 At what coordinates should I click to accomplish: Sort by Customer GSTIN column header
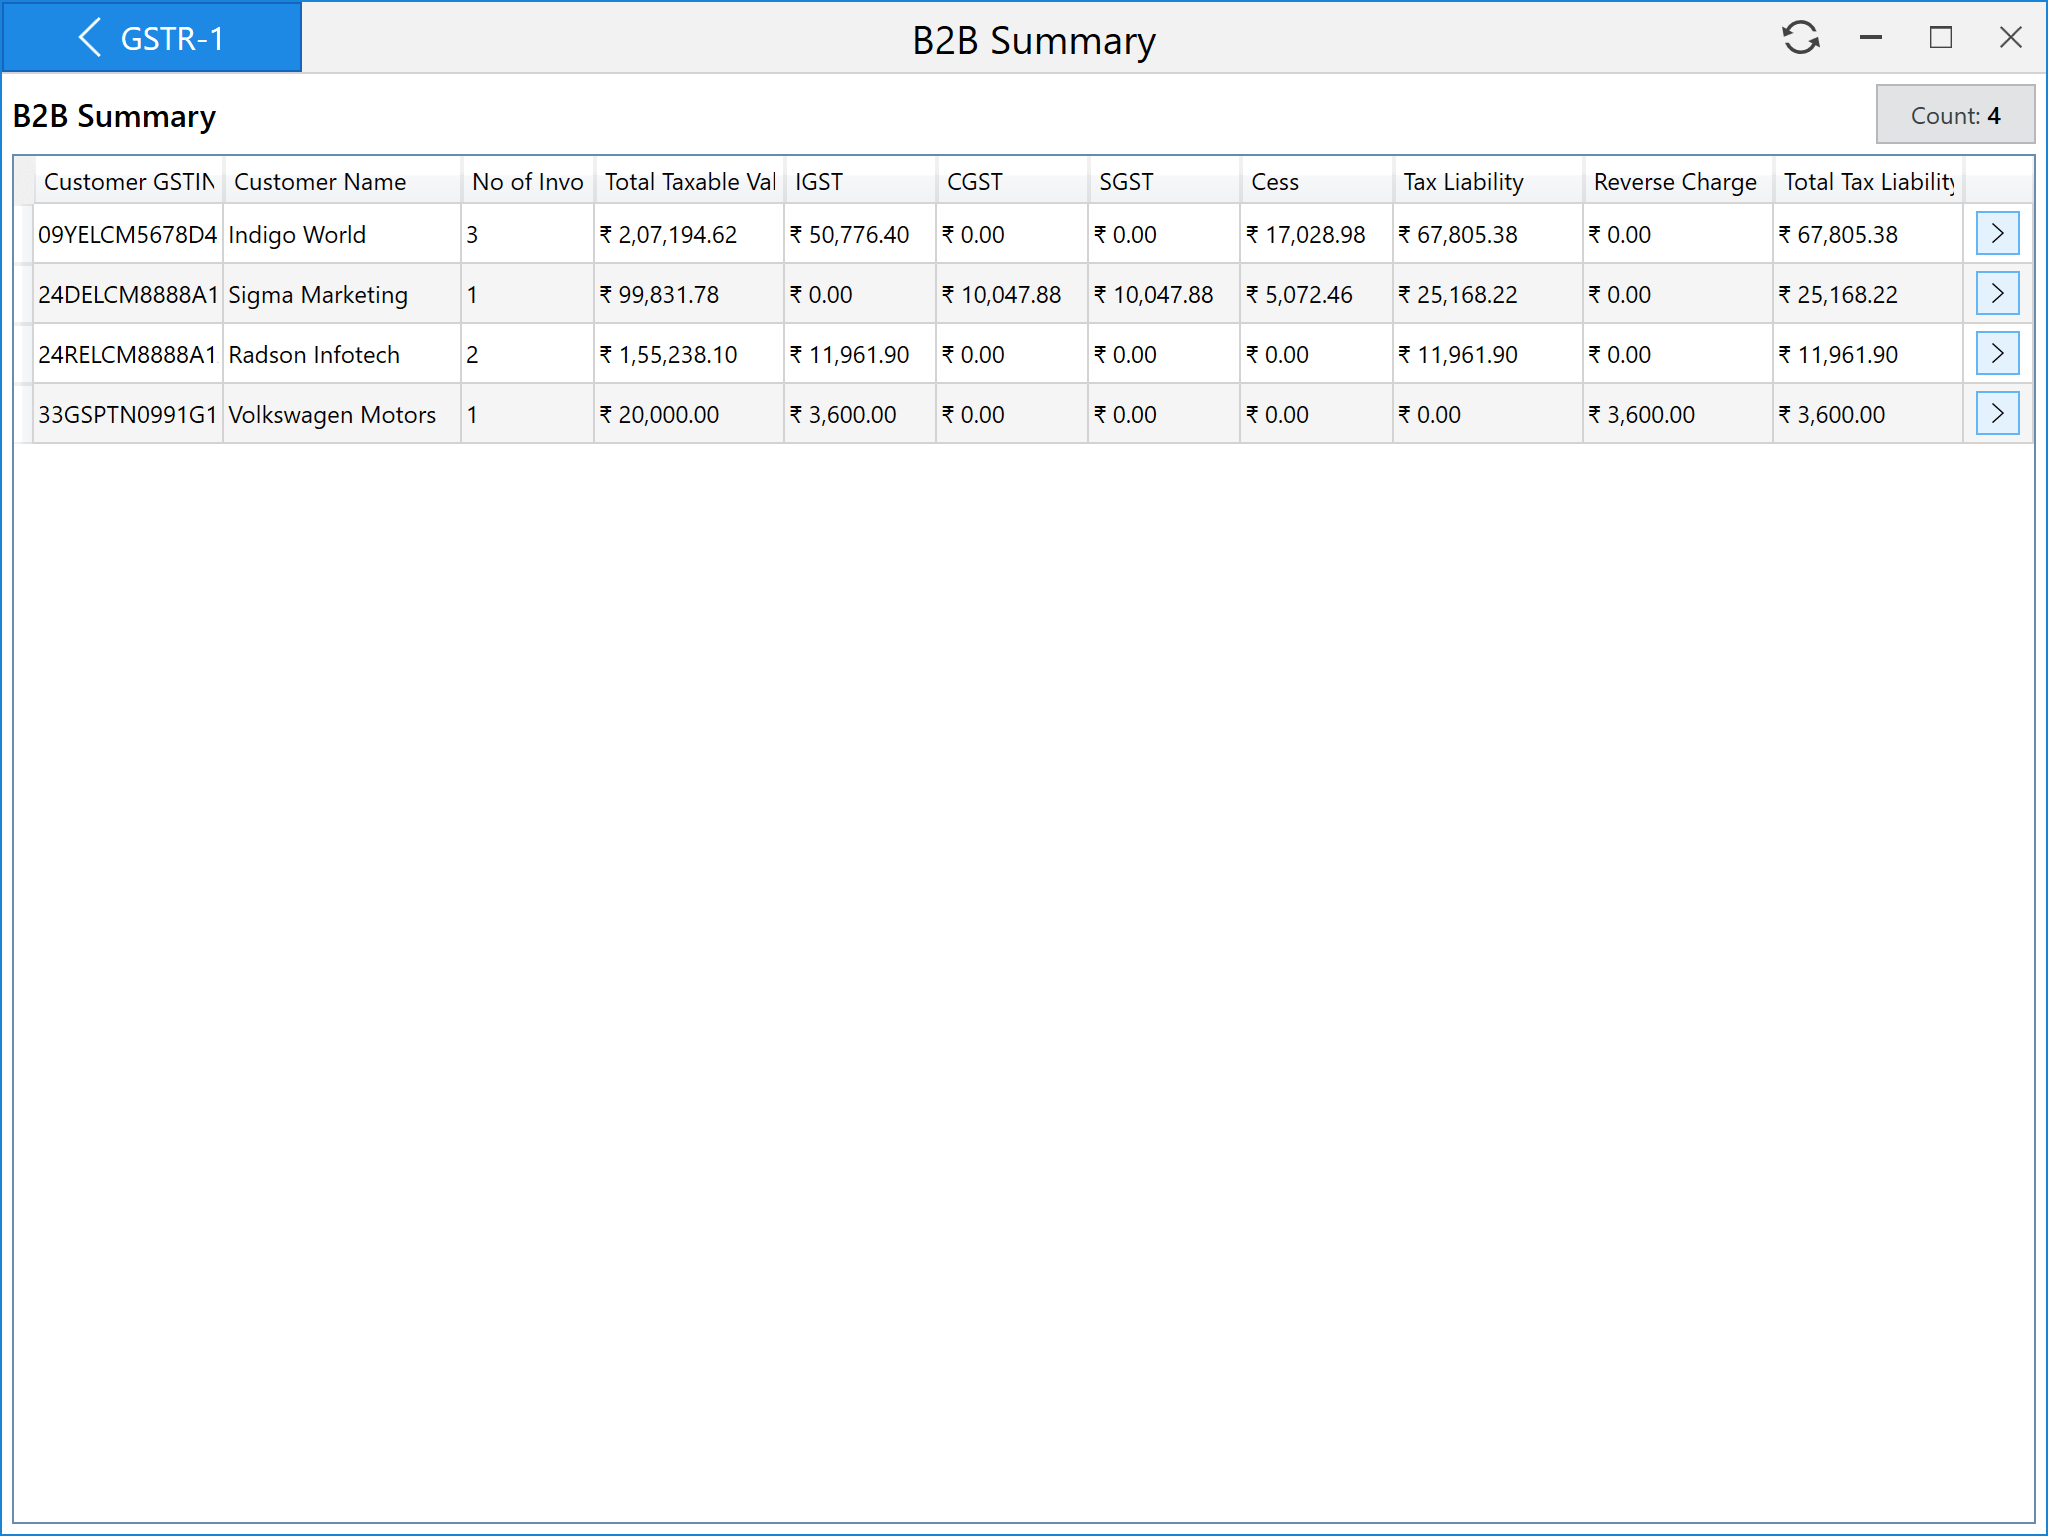128,182
